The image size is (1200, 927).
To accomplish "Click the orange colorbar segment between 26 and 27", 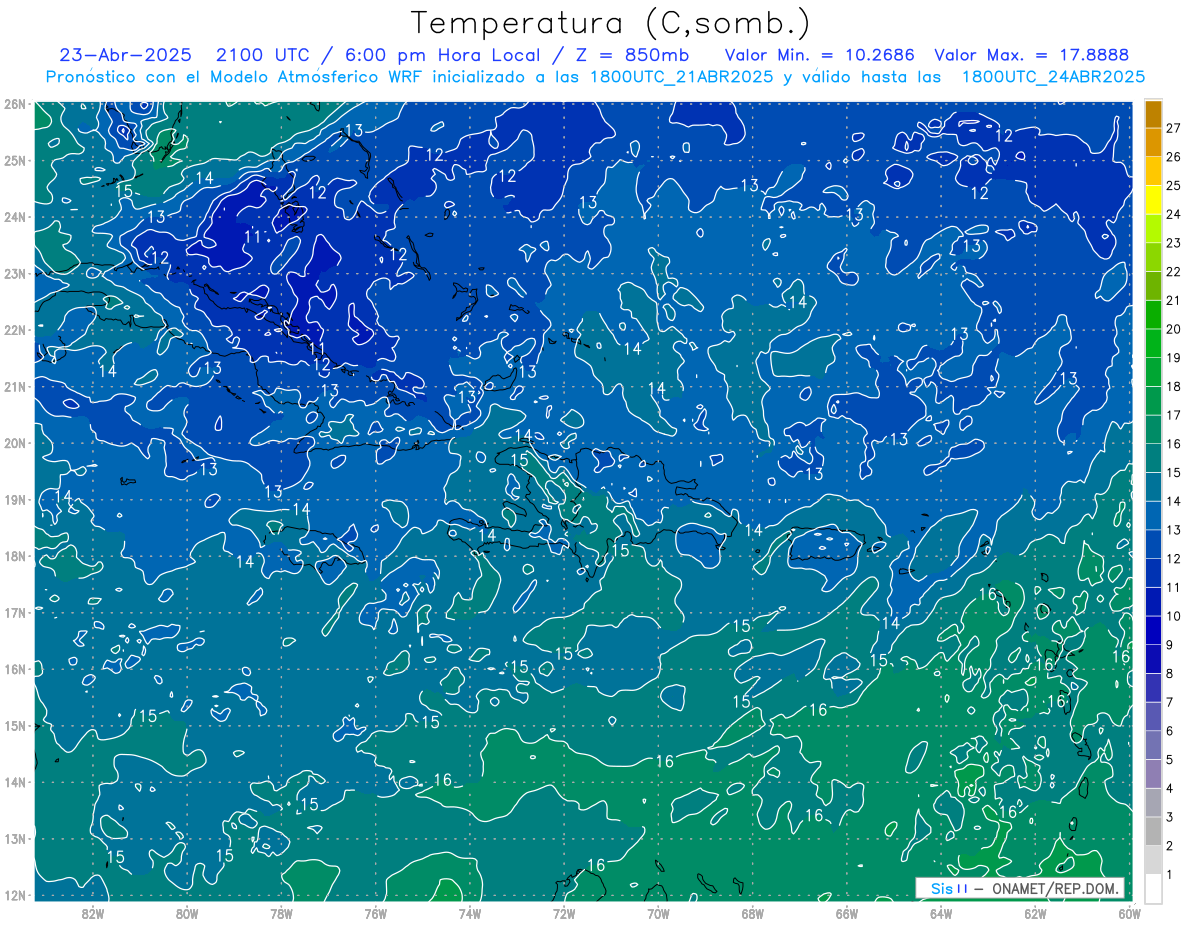I will click(1153, 142).
